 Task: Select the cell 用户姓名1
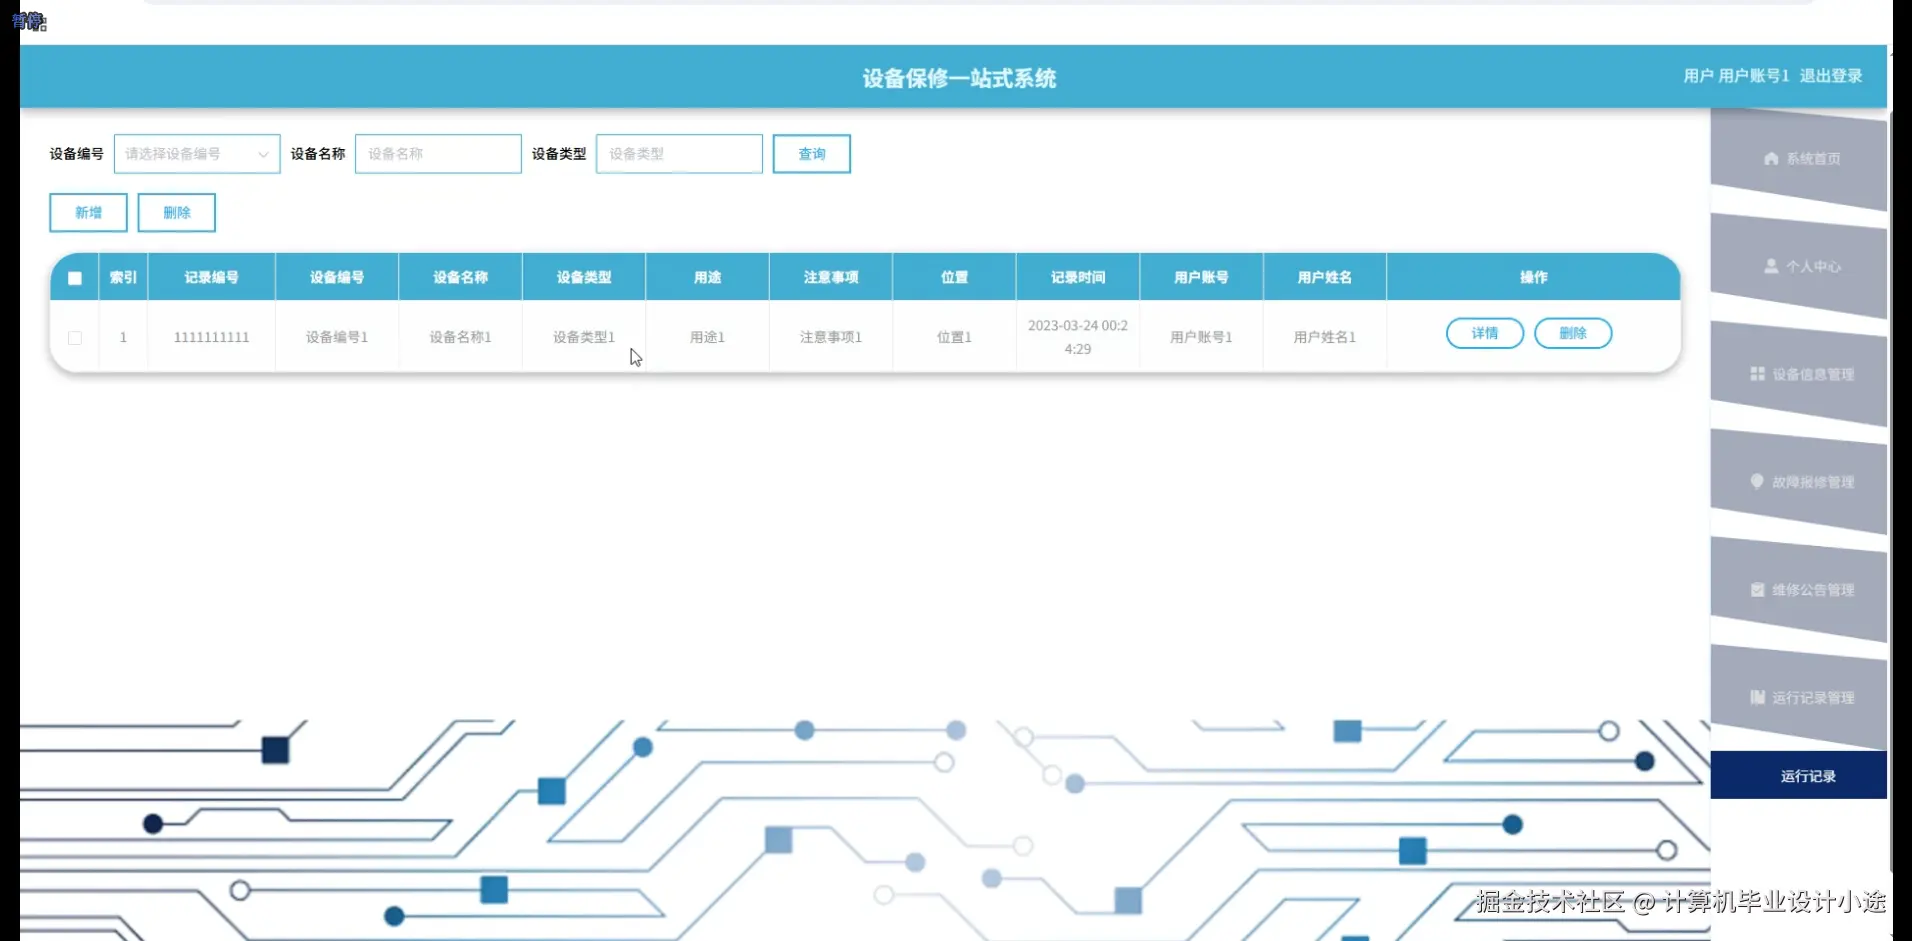coord(1324,337)
